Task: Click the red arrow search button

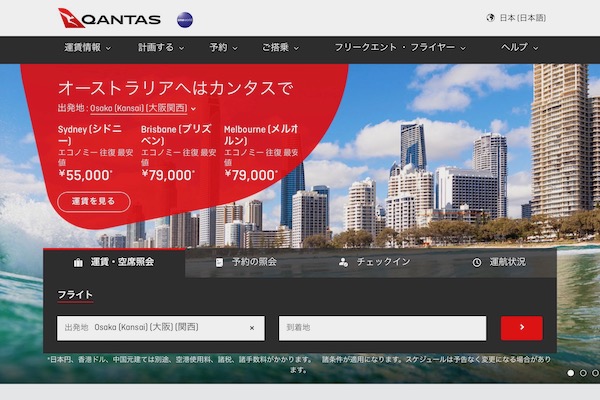Action: [522, 328]
